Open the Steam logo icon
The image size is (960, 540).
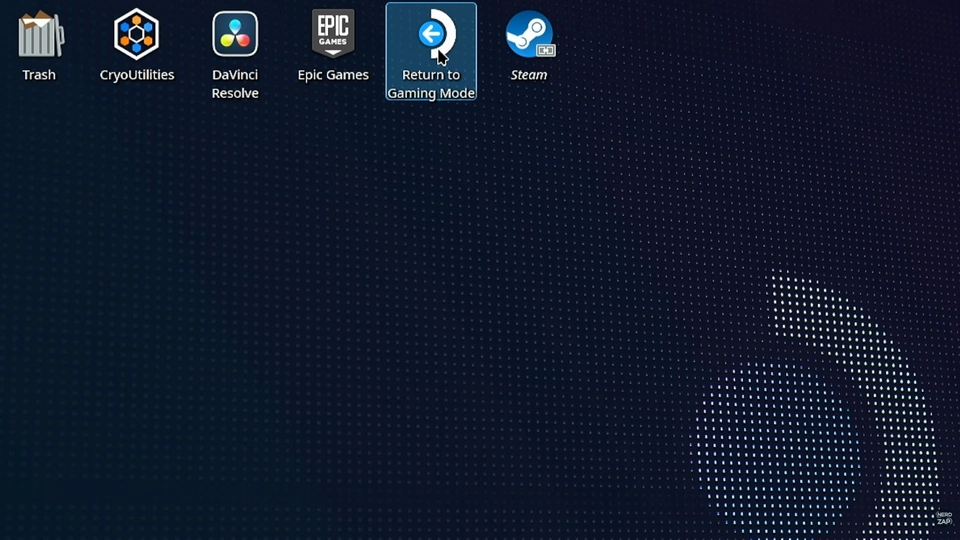coord(527,34)
